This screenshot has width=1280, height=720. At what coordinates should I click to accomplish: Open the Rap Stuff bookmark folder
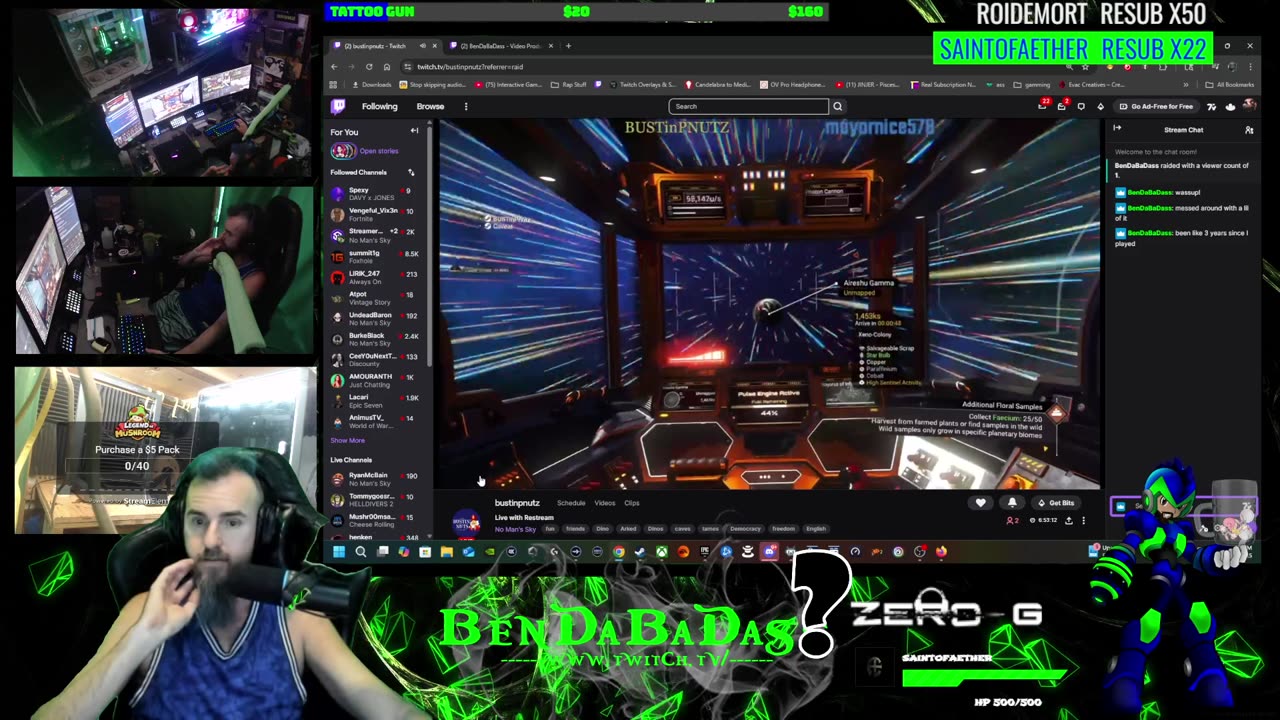pos(569,85)
